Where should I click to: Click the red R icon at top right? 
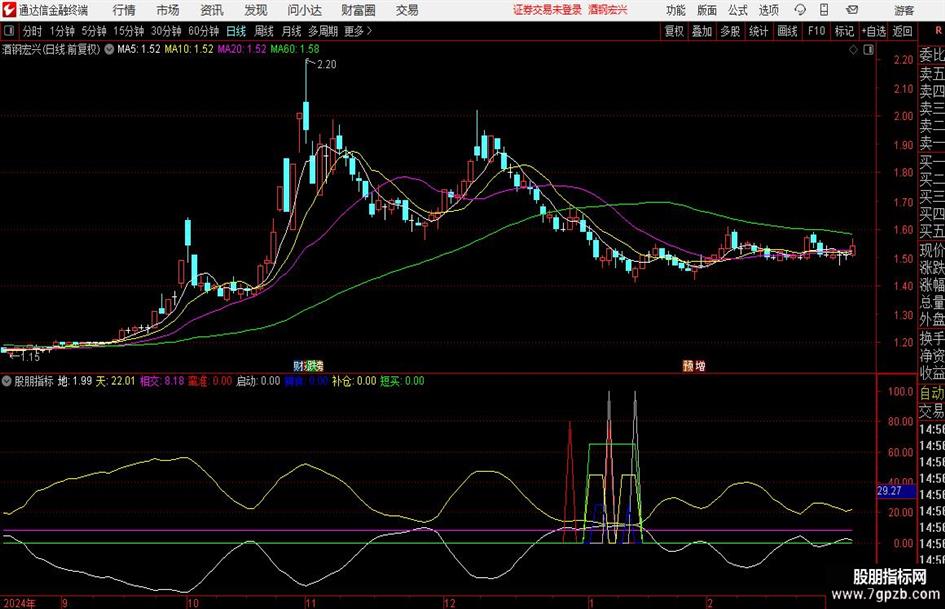[938, 31]
